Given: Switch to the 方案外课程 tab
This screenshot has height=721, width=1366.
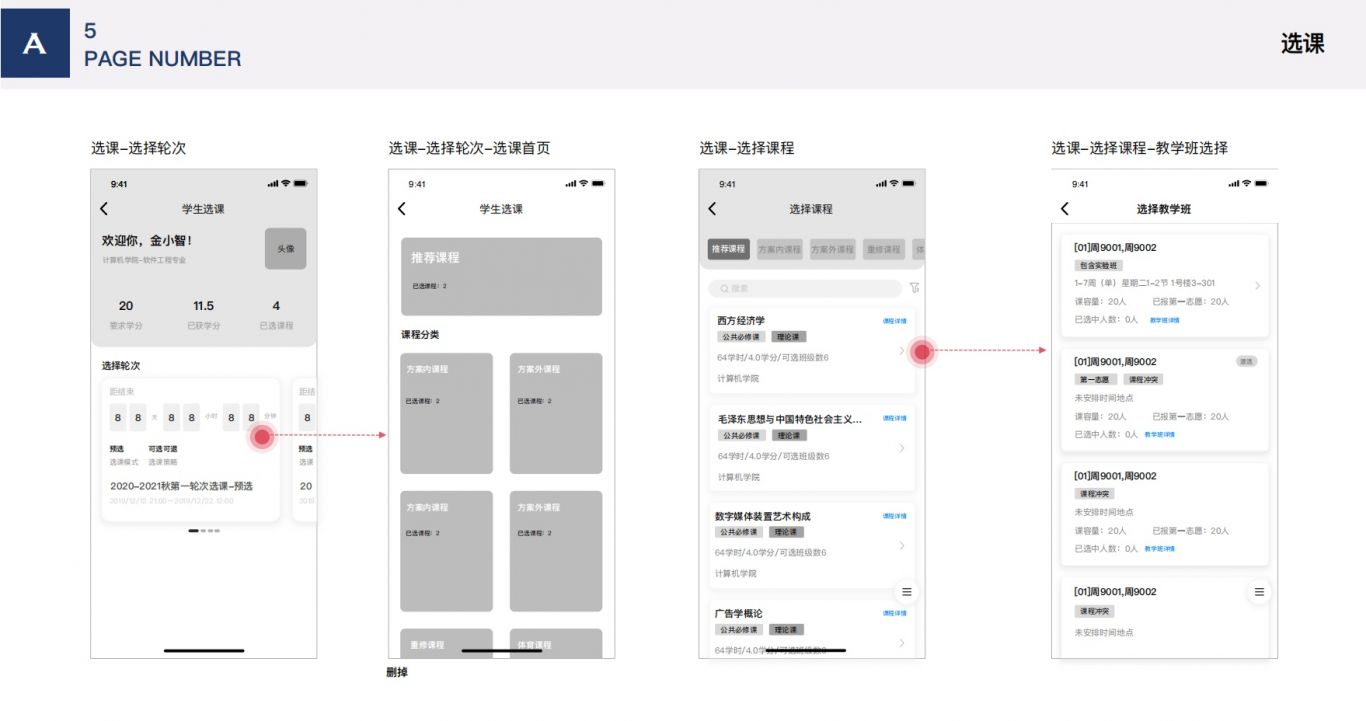Looking at the screenshot, I should (832, 249).
